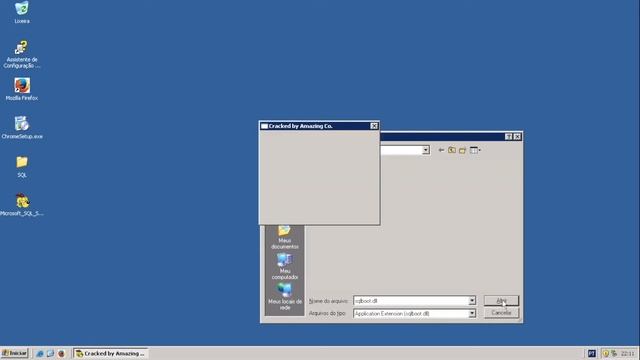Go back using the file dialog arrow
The height and width of the screenshot is (360, 640).
pyautogui.click(x=441, y=150)
